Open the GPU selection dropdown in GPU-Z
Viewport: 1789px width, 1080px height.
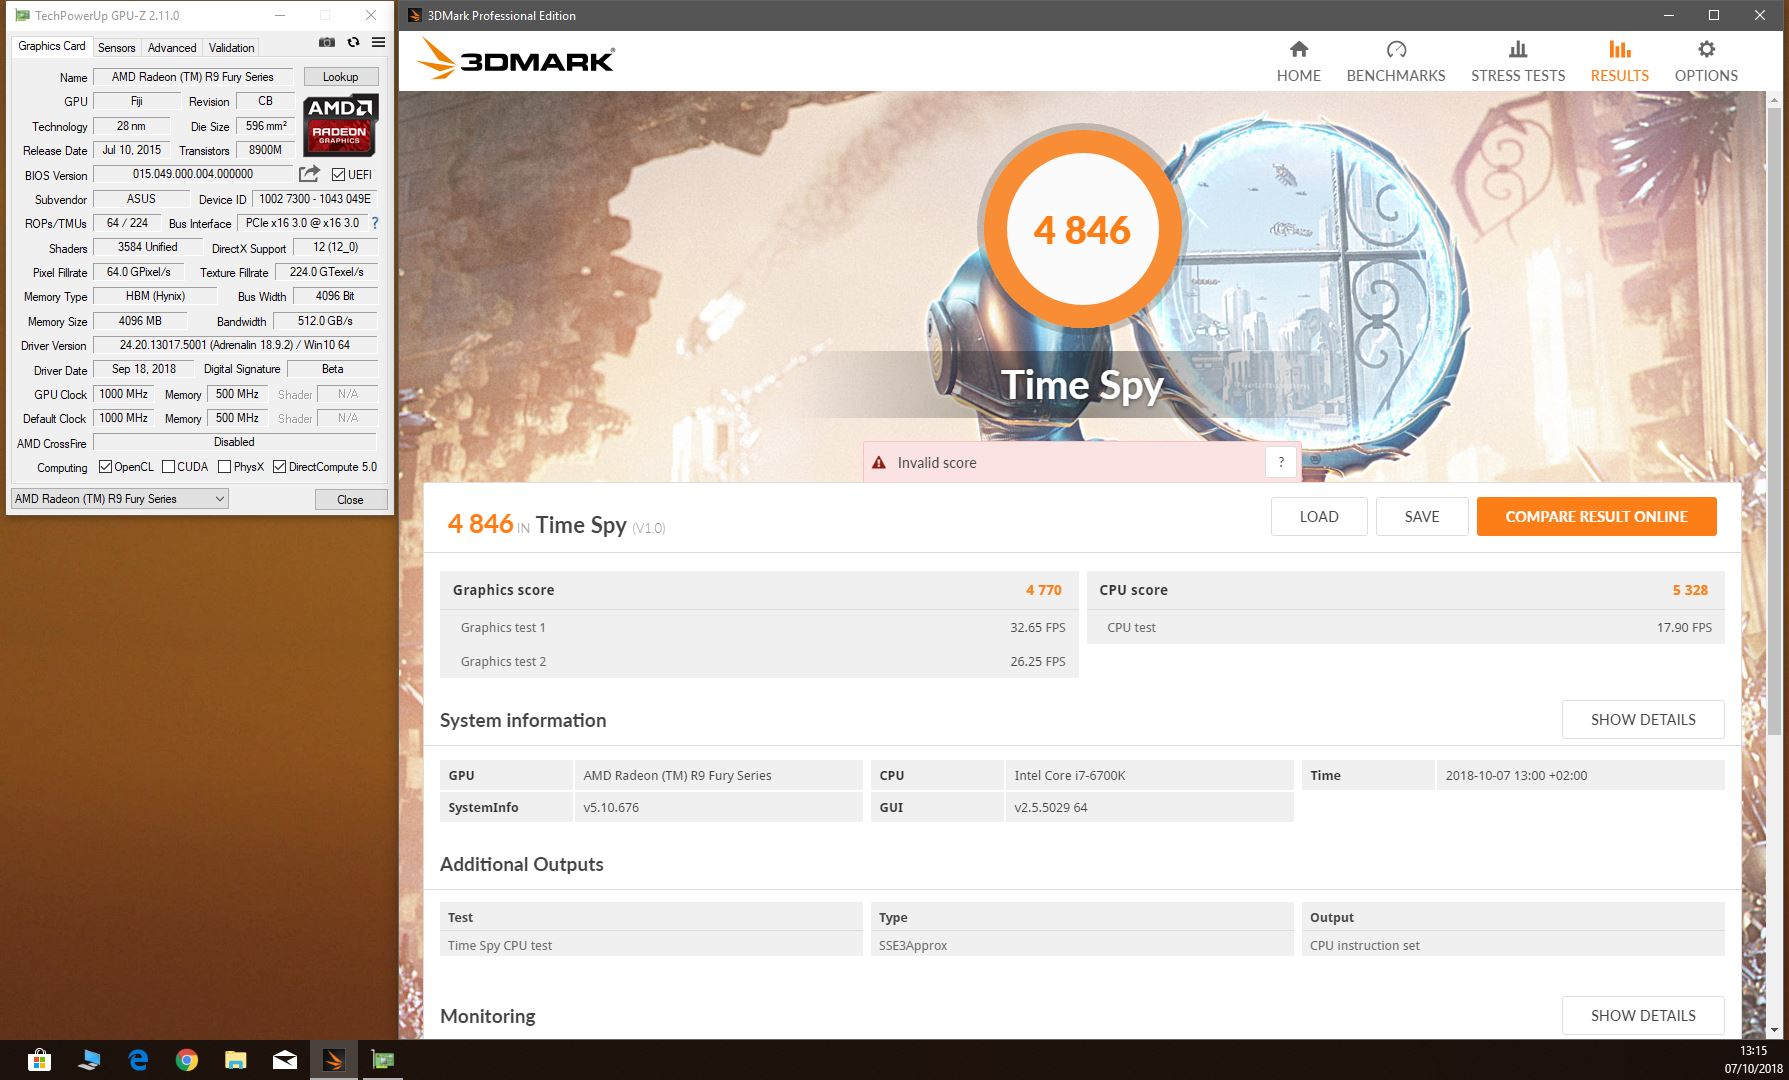point(120,499)
